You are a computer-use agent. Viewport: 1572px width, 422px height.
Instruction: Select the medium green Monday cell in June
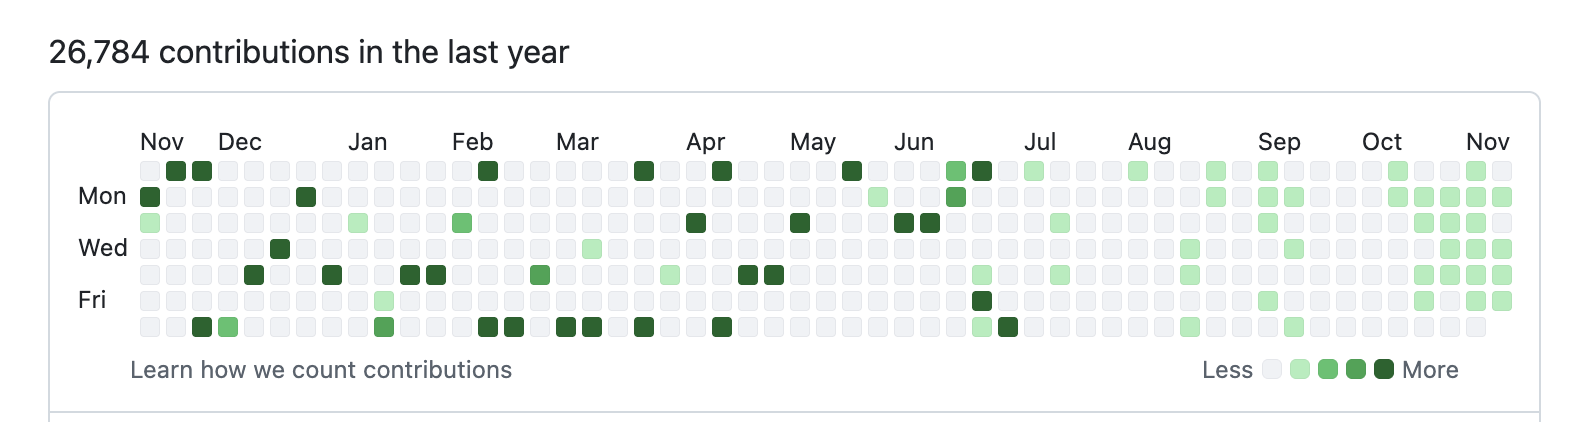pos(956,197)
